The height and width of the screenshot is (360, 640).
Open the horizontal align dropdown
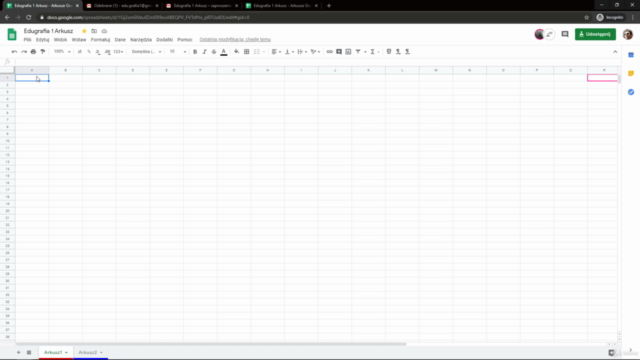pos(276,52)
